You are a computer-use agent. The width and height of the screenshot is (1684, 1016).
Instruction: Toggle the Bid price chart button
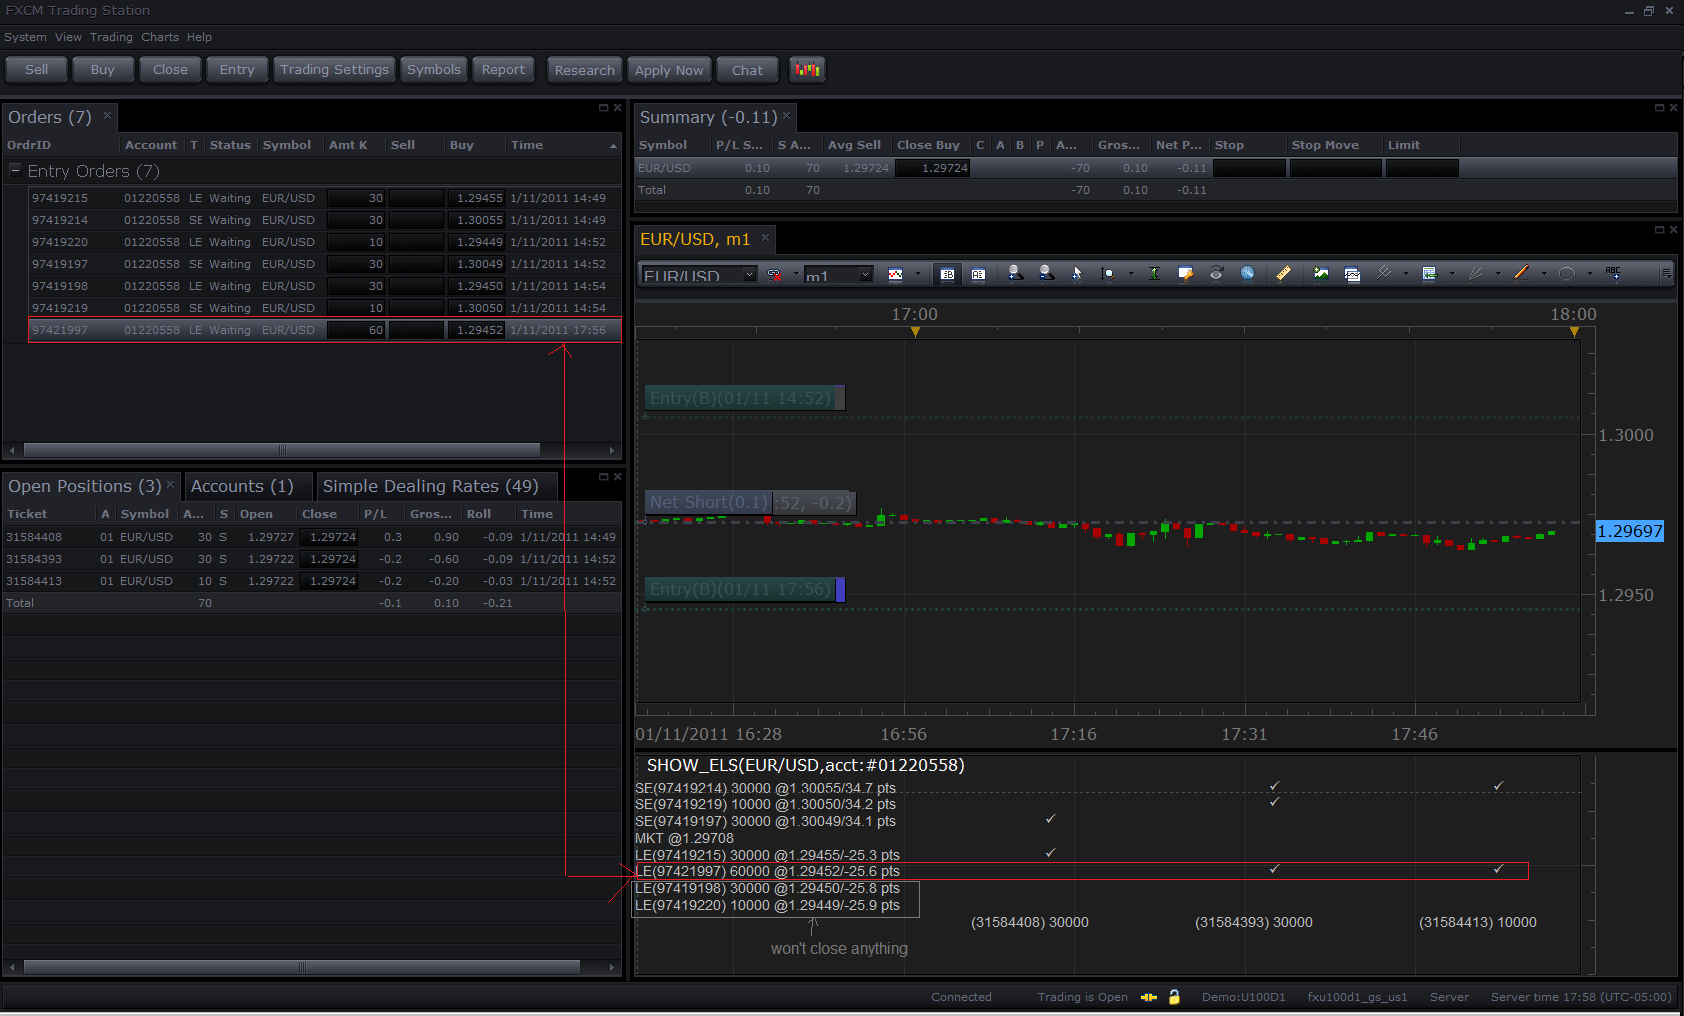point(947,274)
